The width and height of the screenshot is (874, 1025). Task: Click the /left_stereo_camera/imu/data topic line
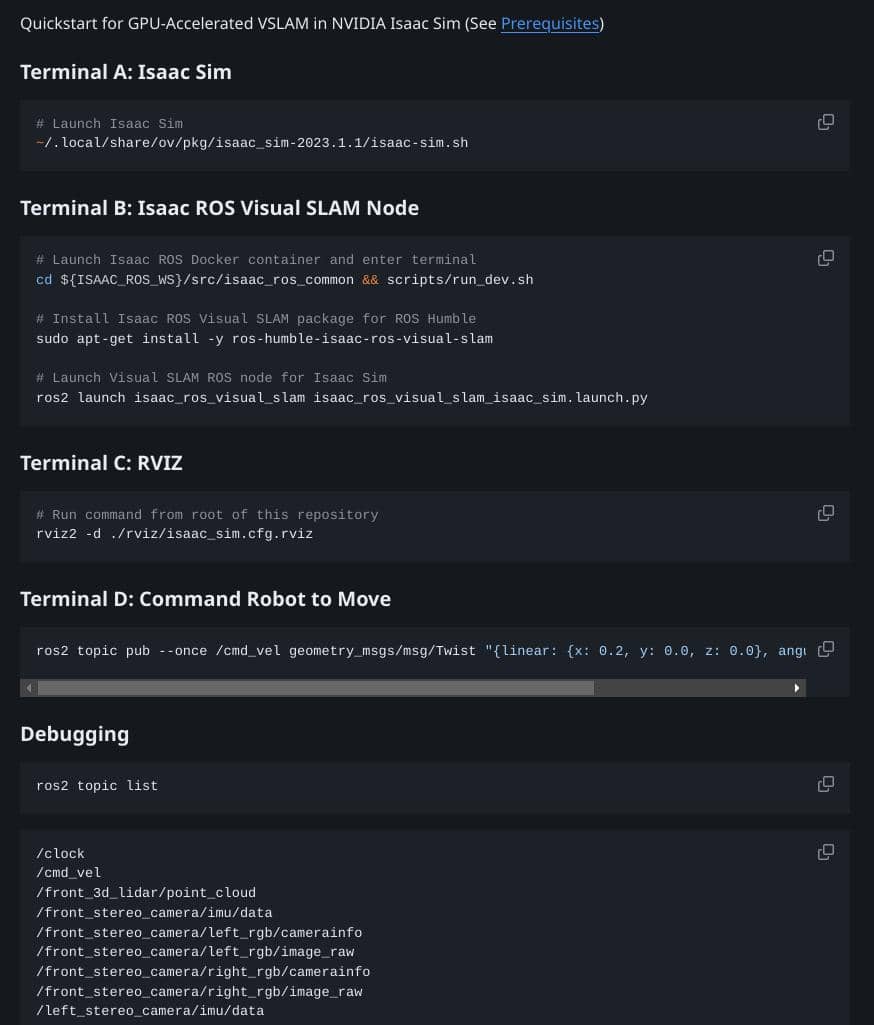point(150,1011)
